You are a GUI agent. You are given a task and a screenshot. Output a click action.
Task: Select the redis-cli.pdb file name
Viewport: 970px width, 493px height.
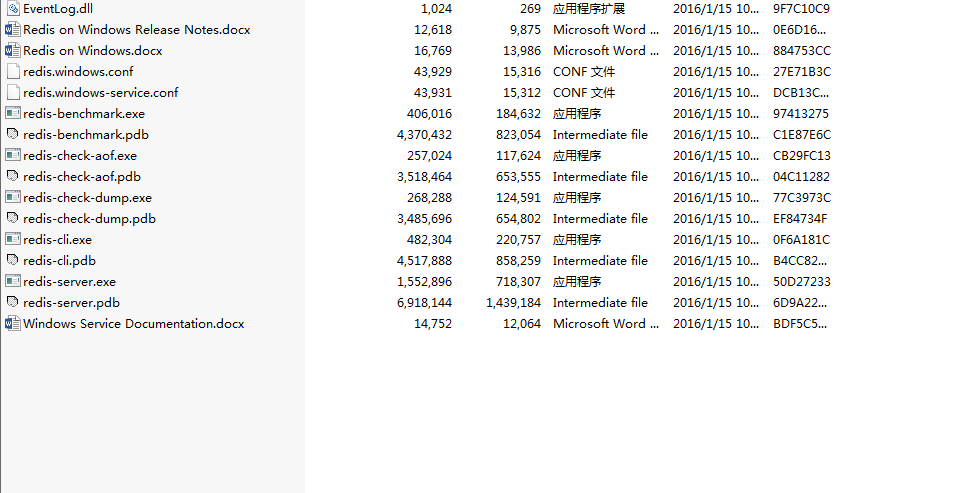tap(59, 260)
